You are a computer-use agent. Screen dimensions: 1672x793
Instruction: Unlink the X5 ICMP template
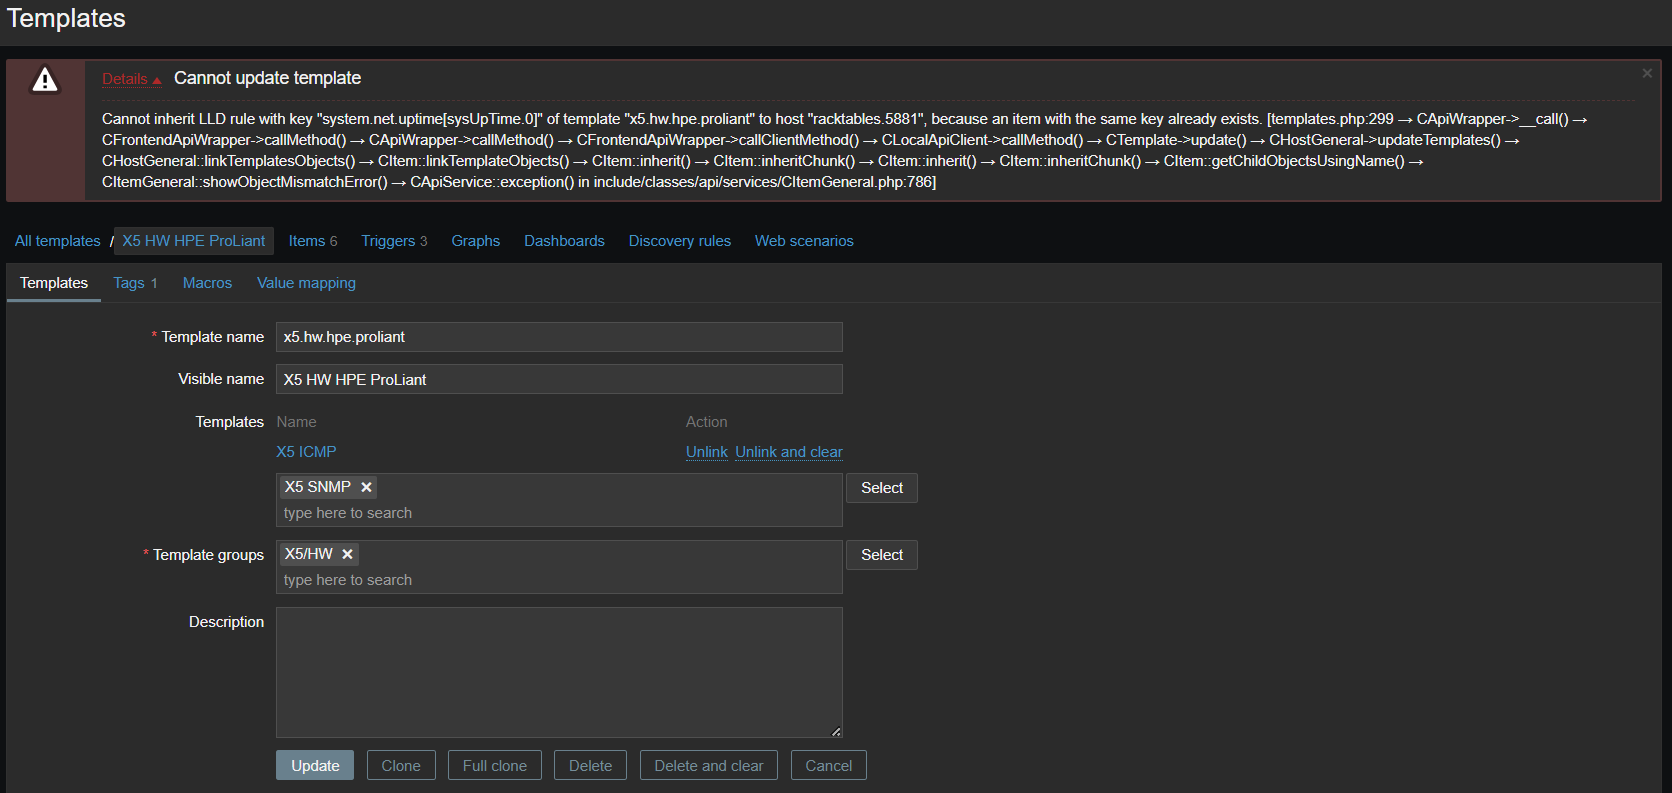pyautogui.click(x=706, y=452)
